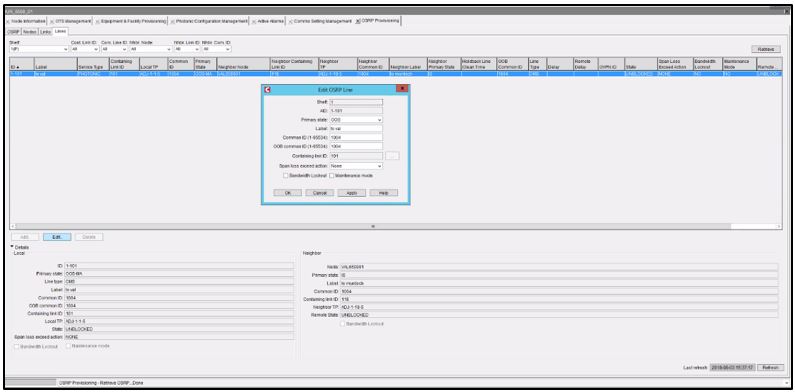Screen dimensions: 795x392
Task: Open the Comms Setting Management tab
Action: pos(322,21)
